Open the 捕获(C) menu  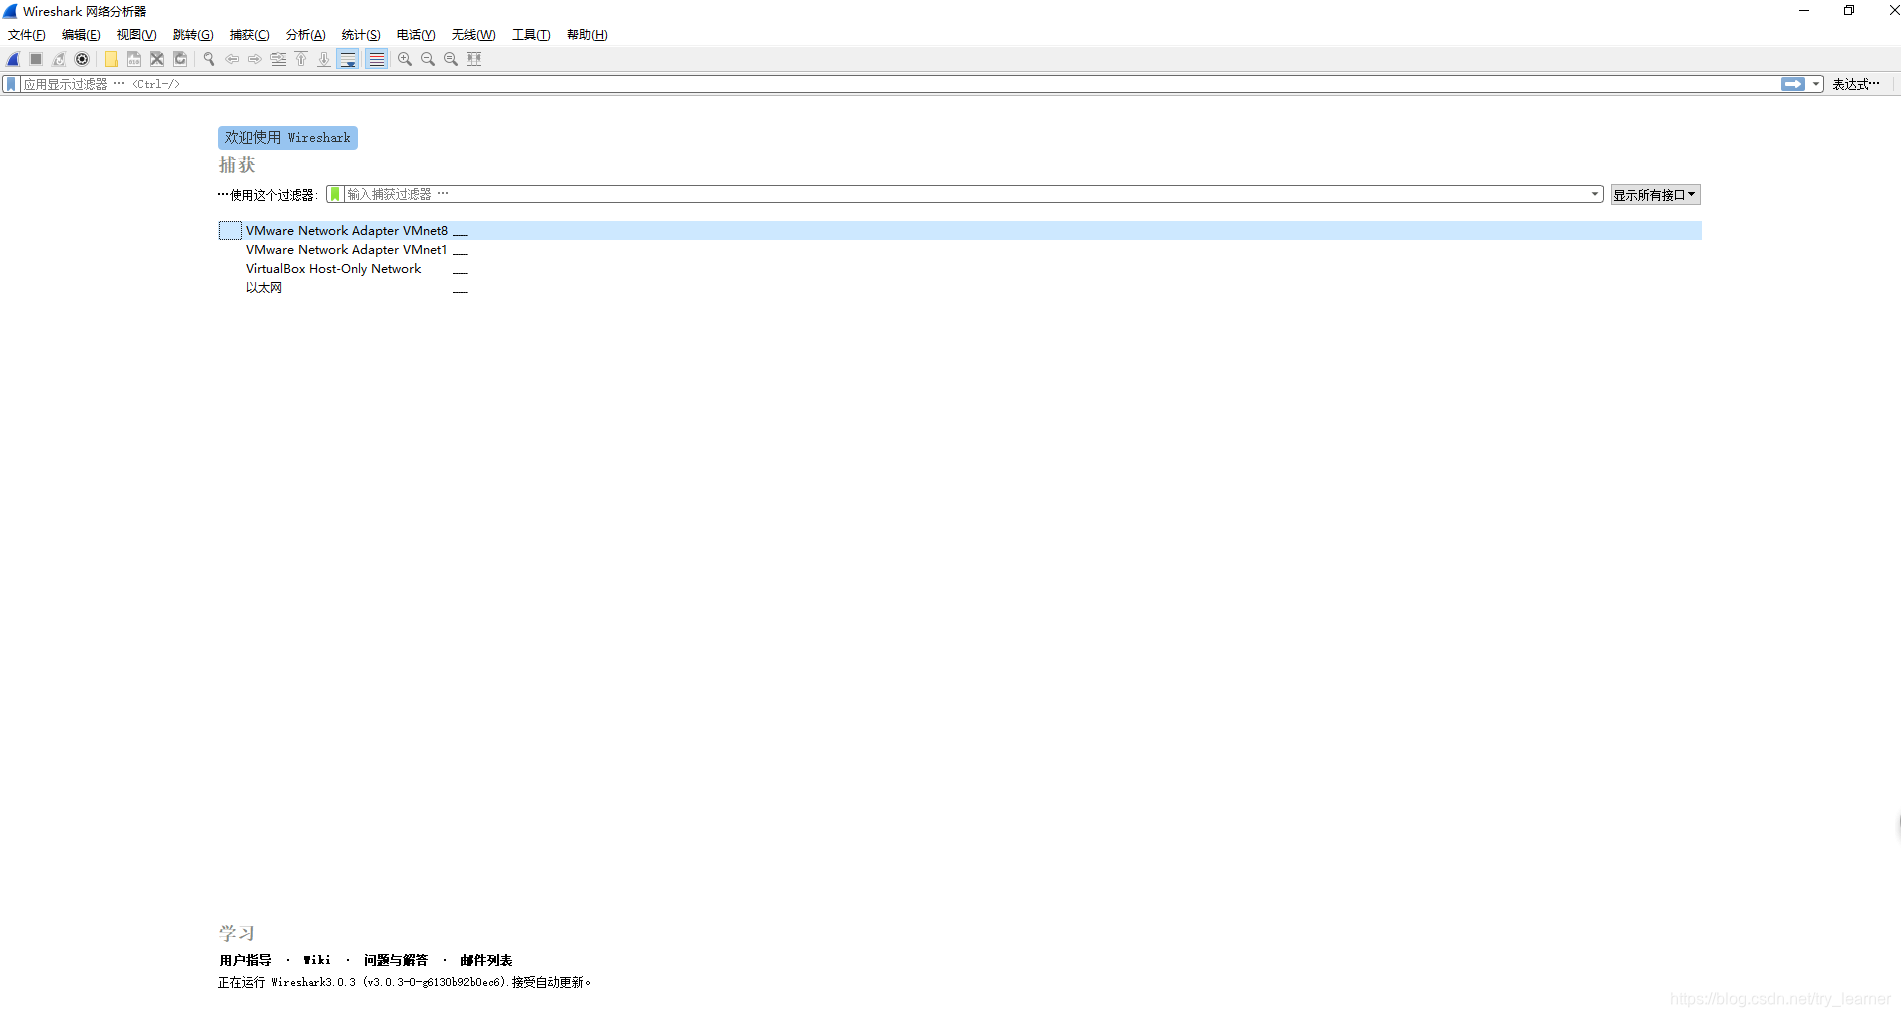[249, 35]
